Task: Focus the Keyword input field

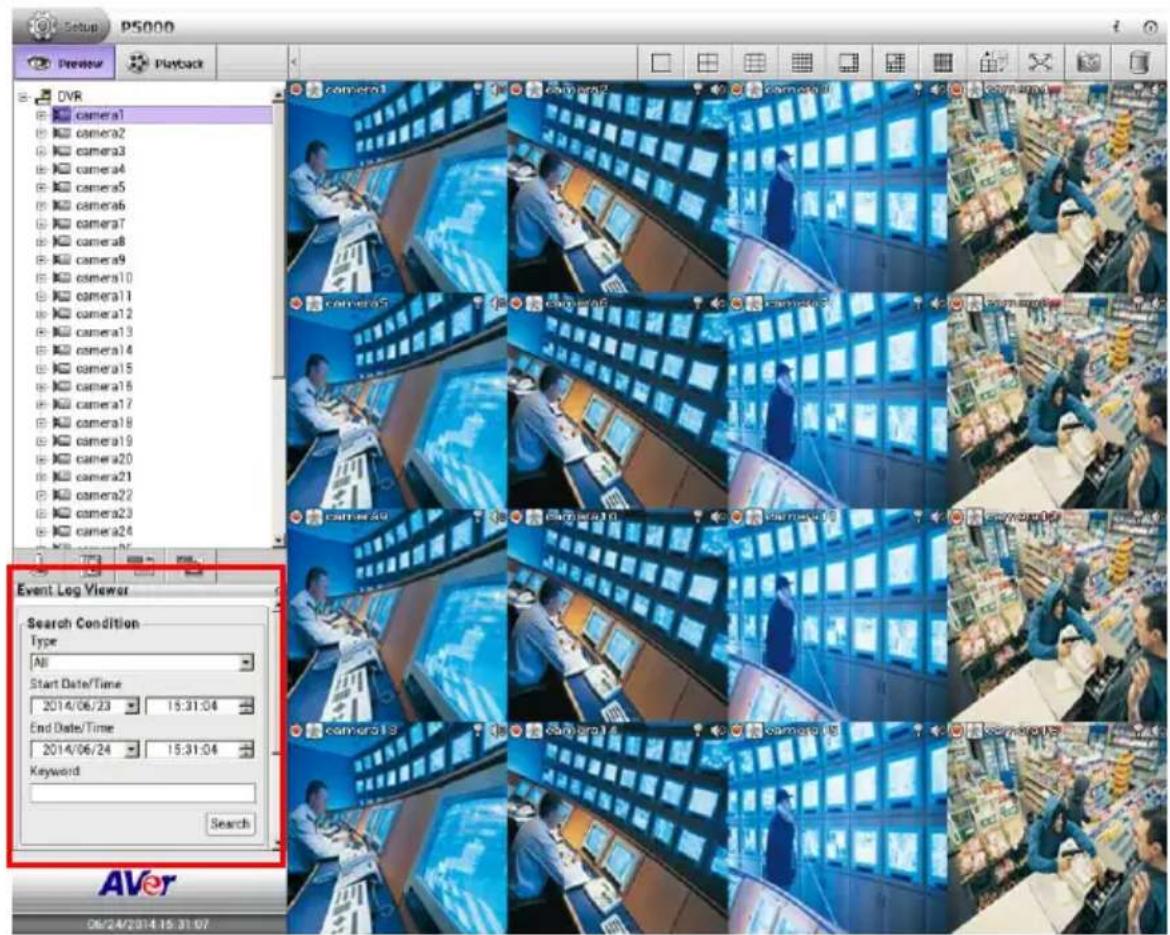Action: click(142, 792)
